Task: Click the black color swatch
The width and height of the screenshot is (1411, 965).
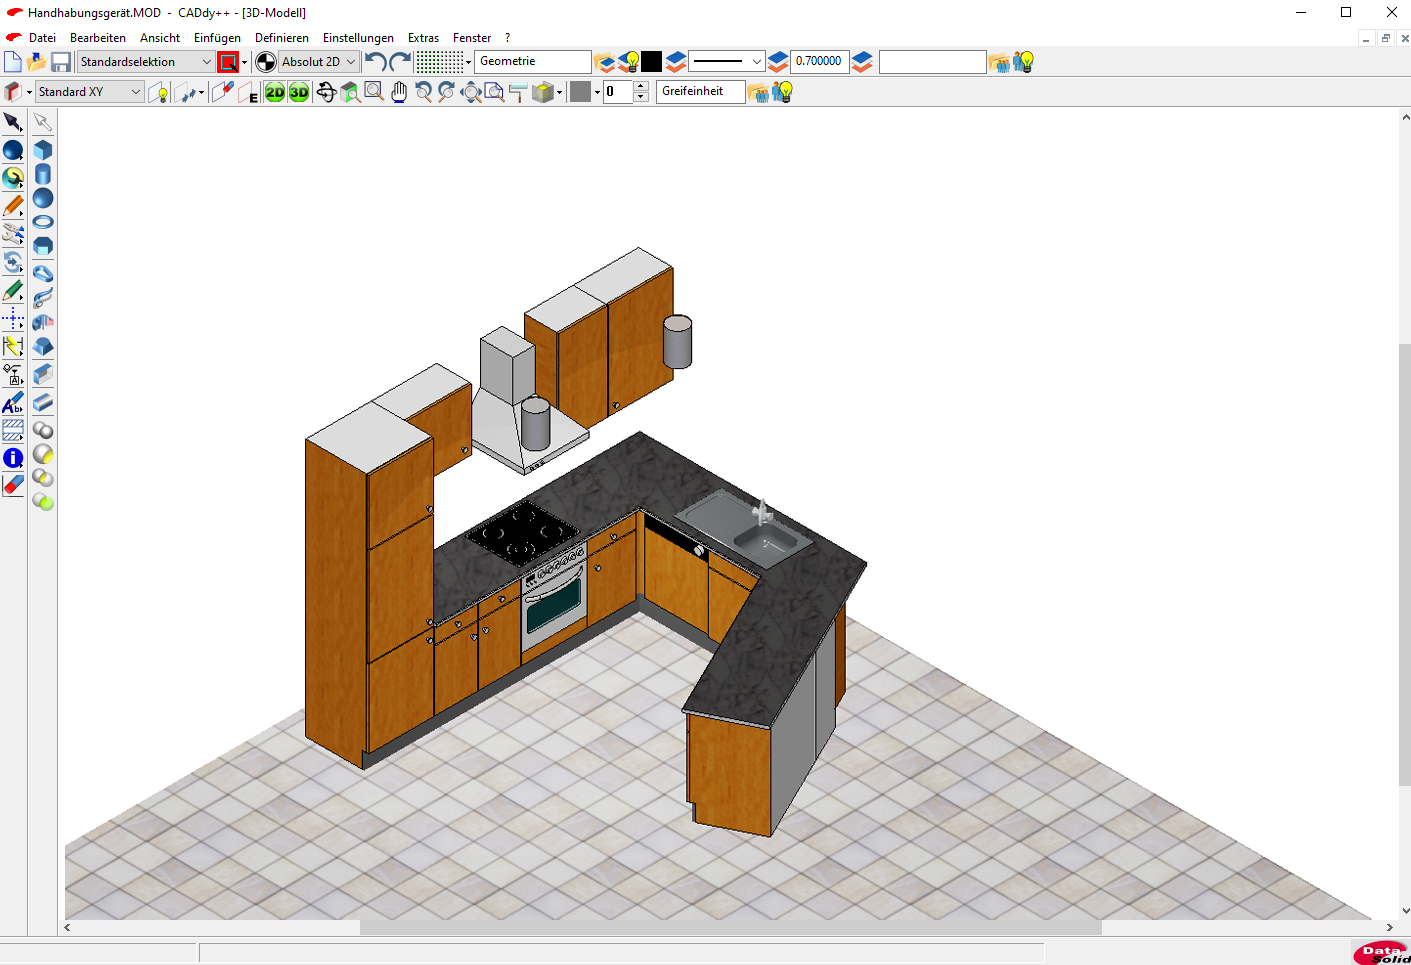Action: pos(652,62)
